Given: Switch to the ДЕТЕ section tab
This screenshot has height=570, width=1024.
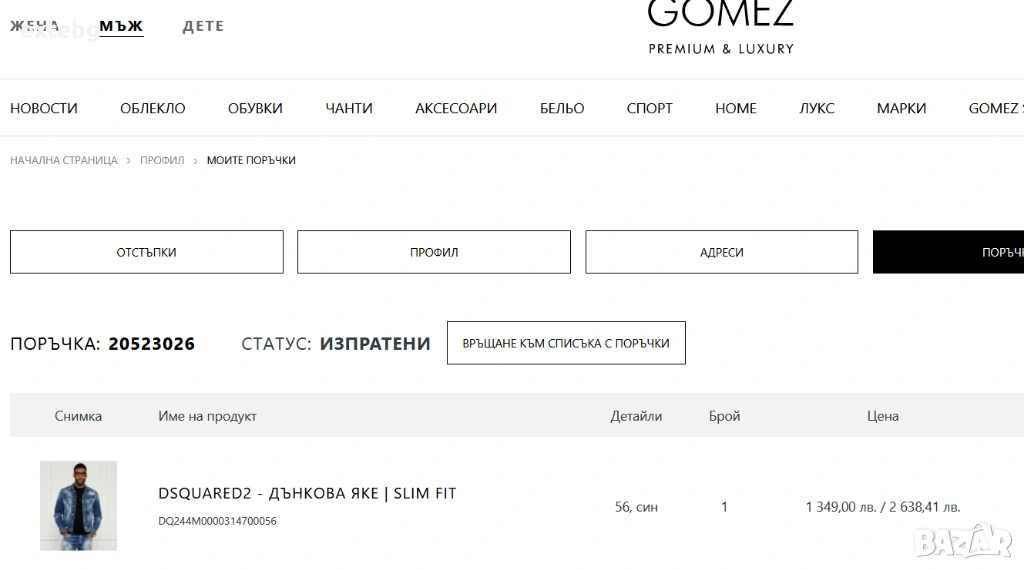Looking at the screenshot, I should coord(203,26).
